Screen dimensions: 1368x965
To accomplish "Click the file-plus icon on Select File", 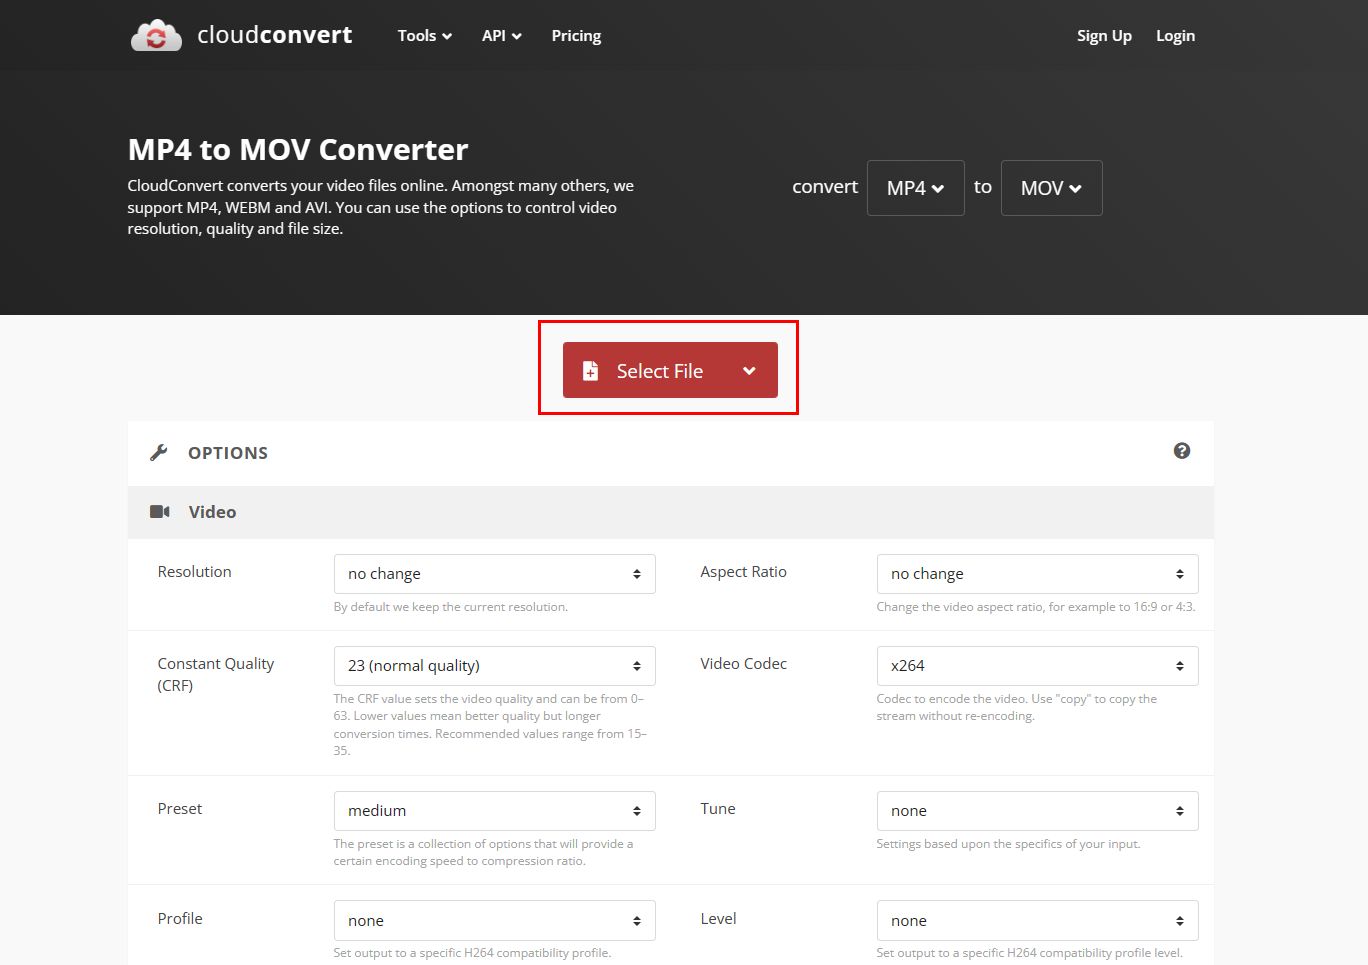I will (x=591, y=371).
